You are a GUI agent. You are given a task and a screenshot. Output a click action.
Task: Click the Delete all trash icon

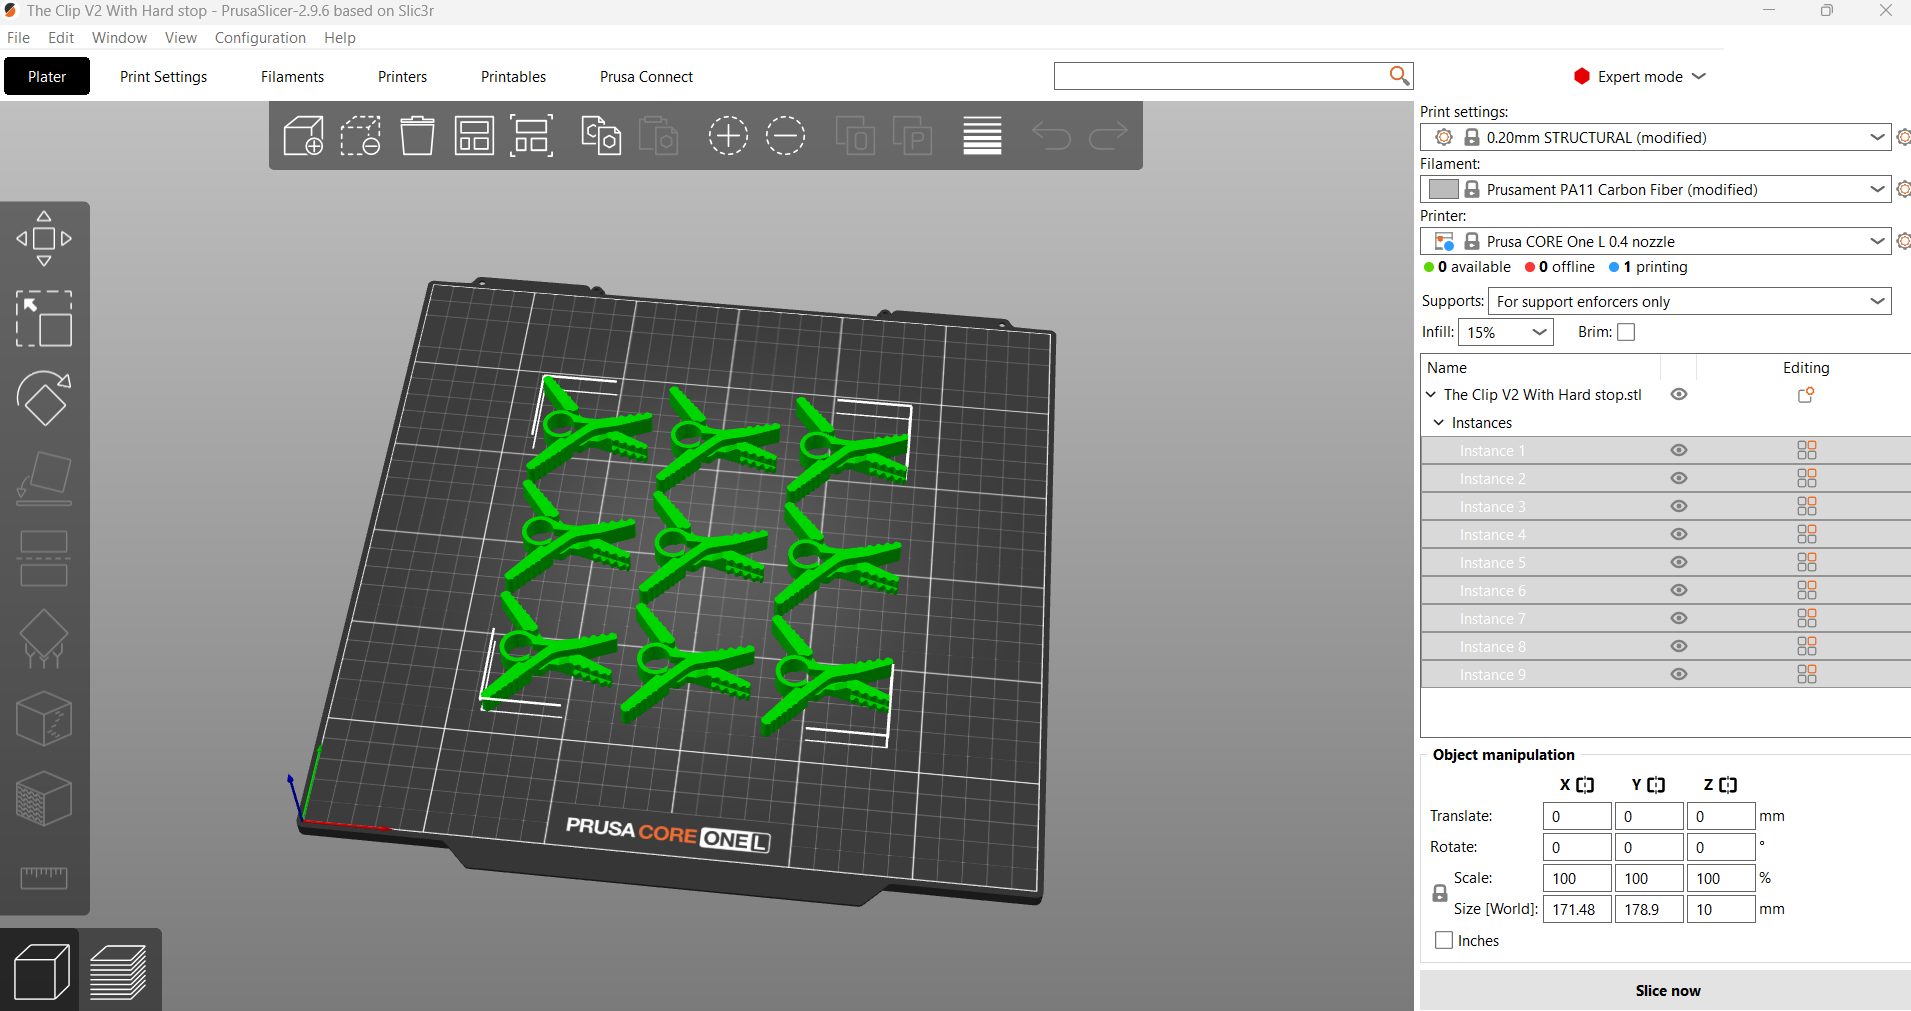pos(417,135)
